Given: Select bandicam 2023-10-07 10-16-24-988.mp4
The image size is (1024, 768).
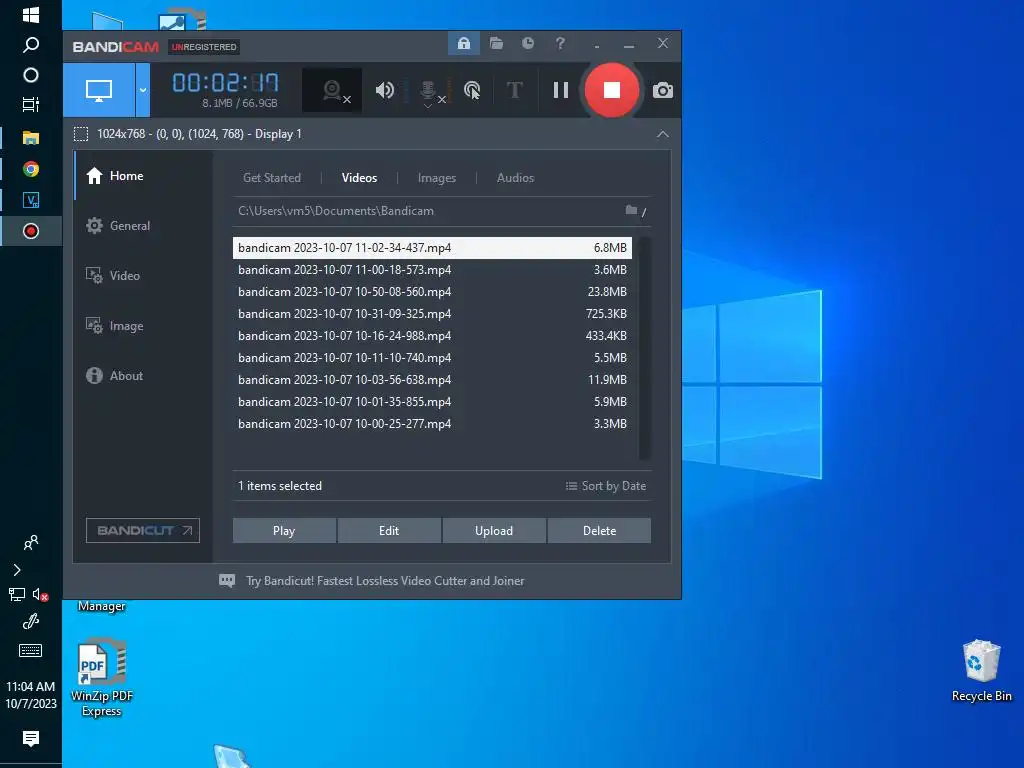Looking at the screenshot, I should point(432,336).
